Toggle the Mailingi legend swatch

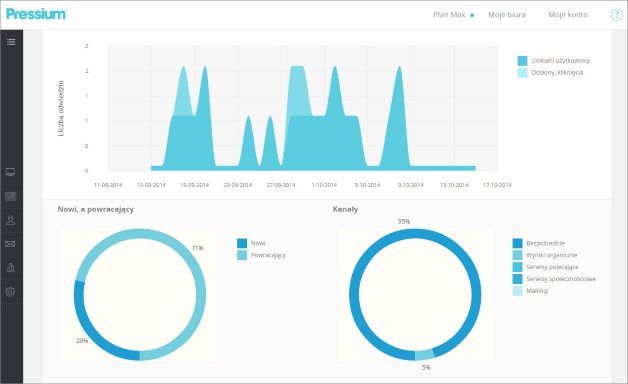coord(517,291)
